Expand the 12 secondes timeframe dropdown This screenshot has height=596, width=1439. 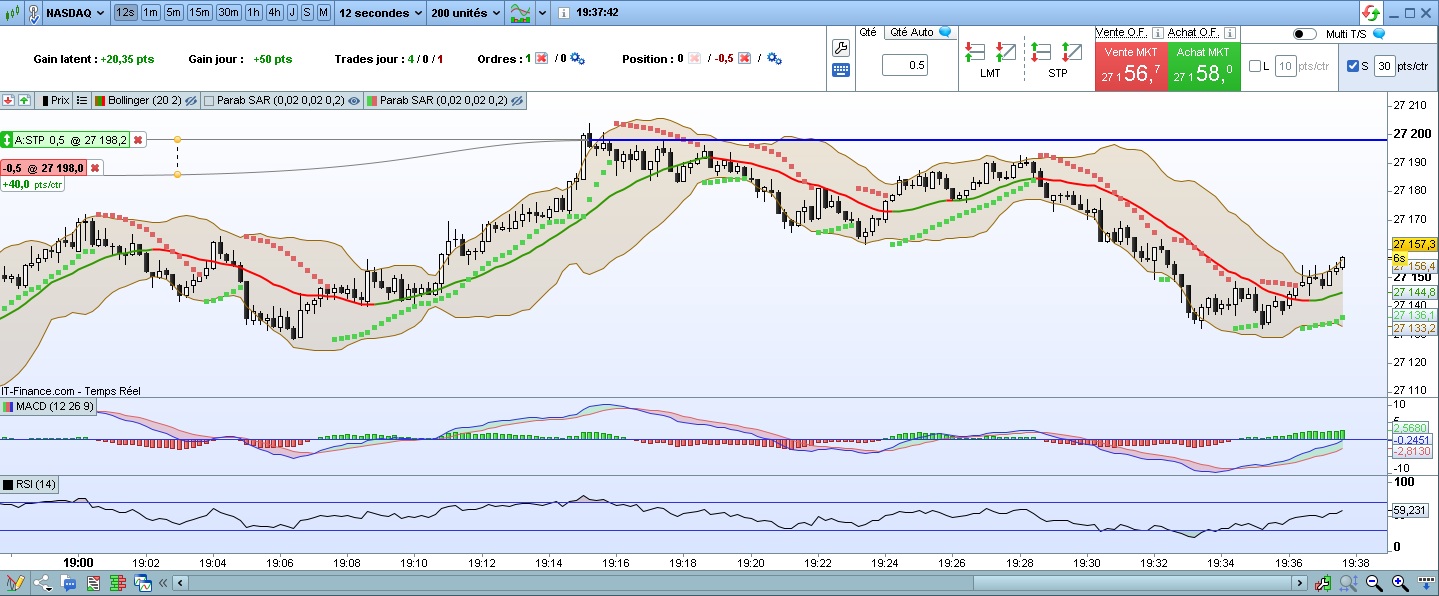pos(380,13)
